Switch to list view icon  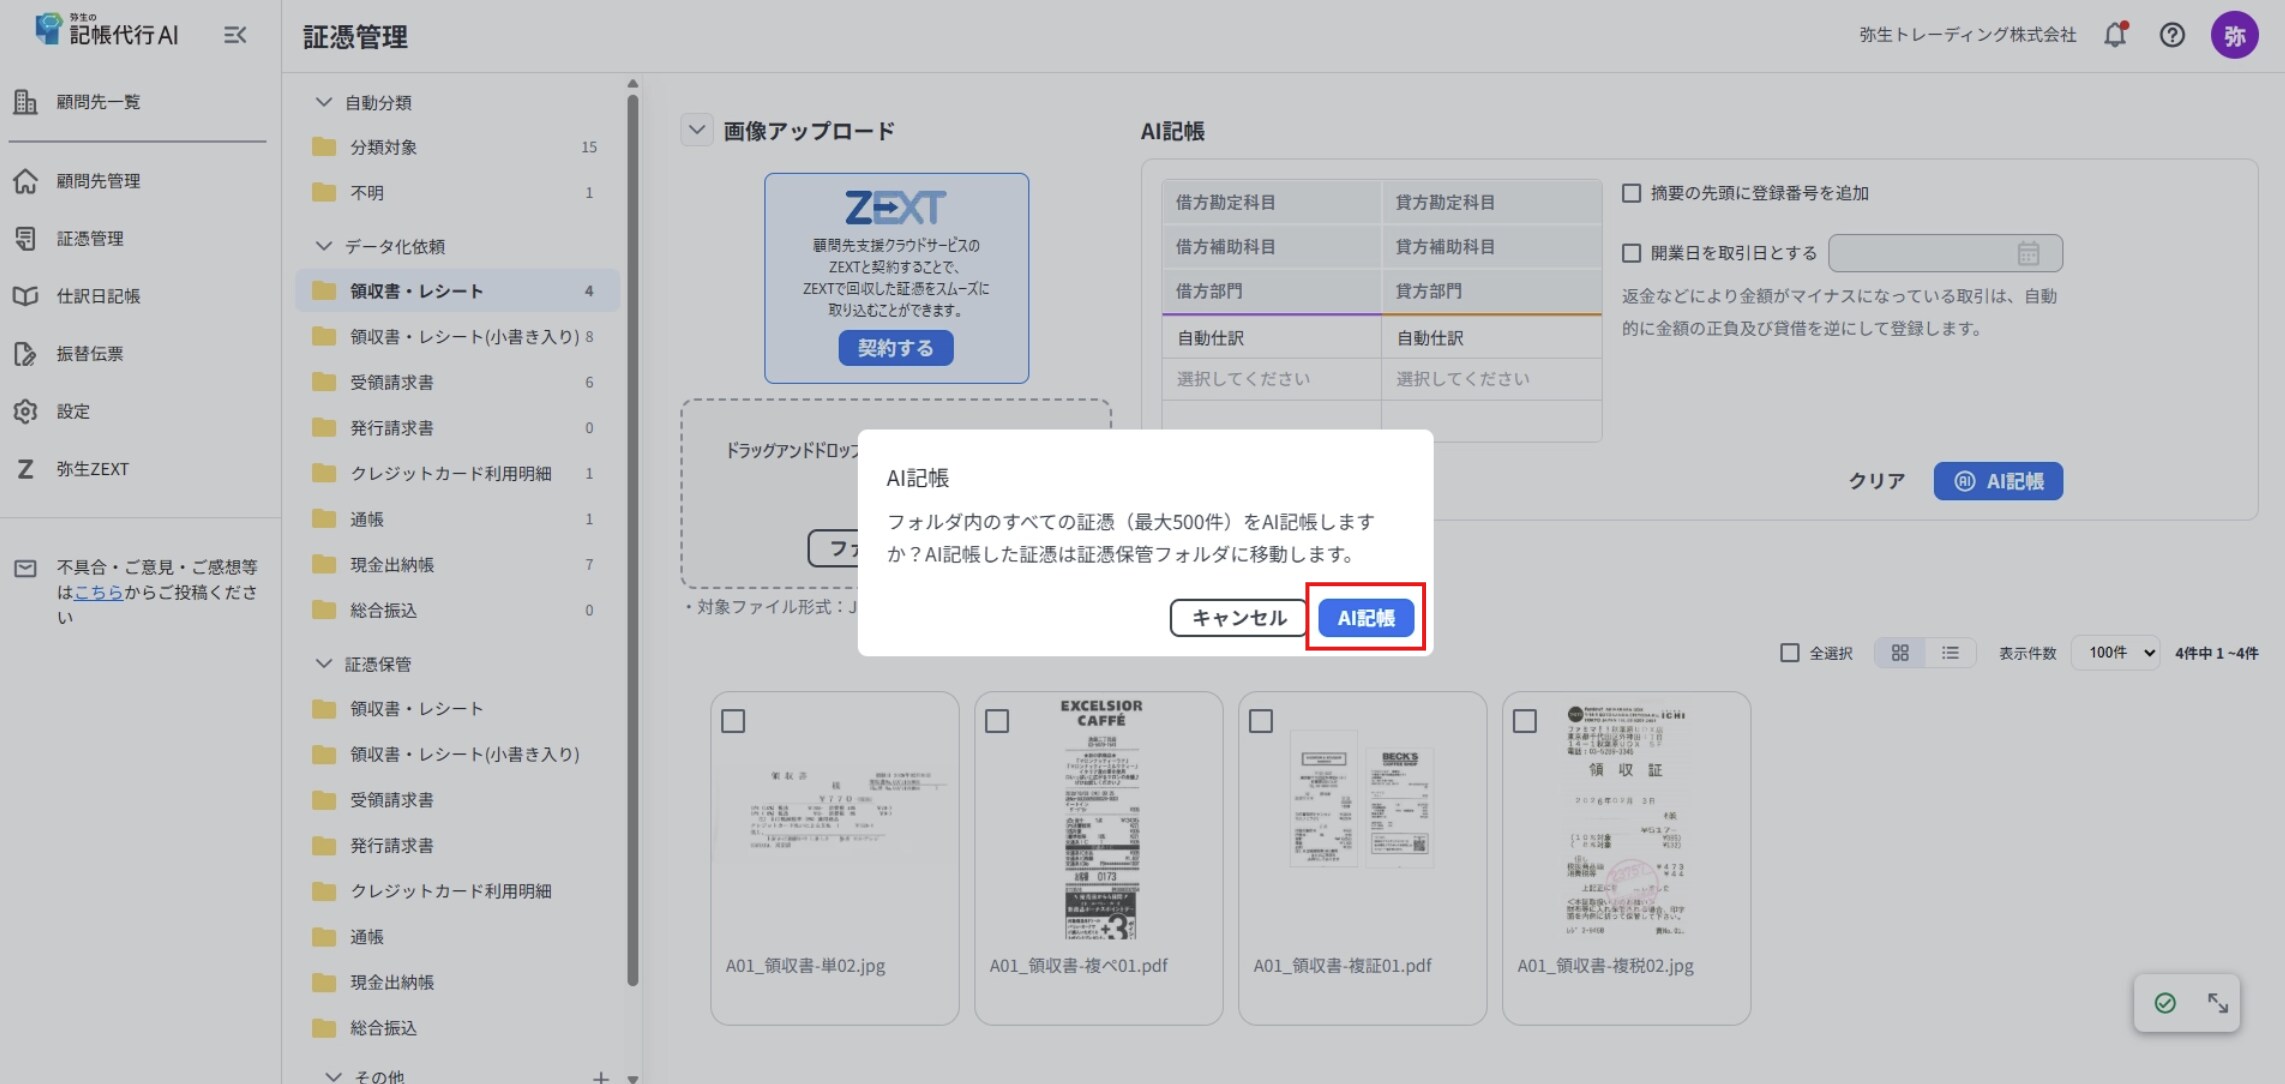pyautogui.click(x=1950, y=653)
